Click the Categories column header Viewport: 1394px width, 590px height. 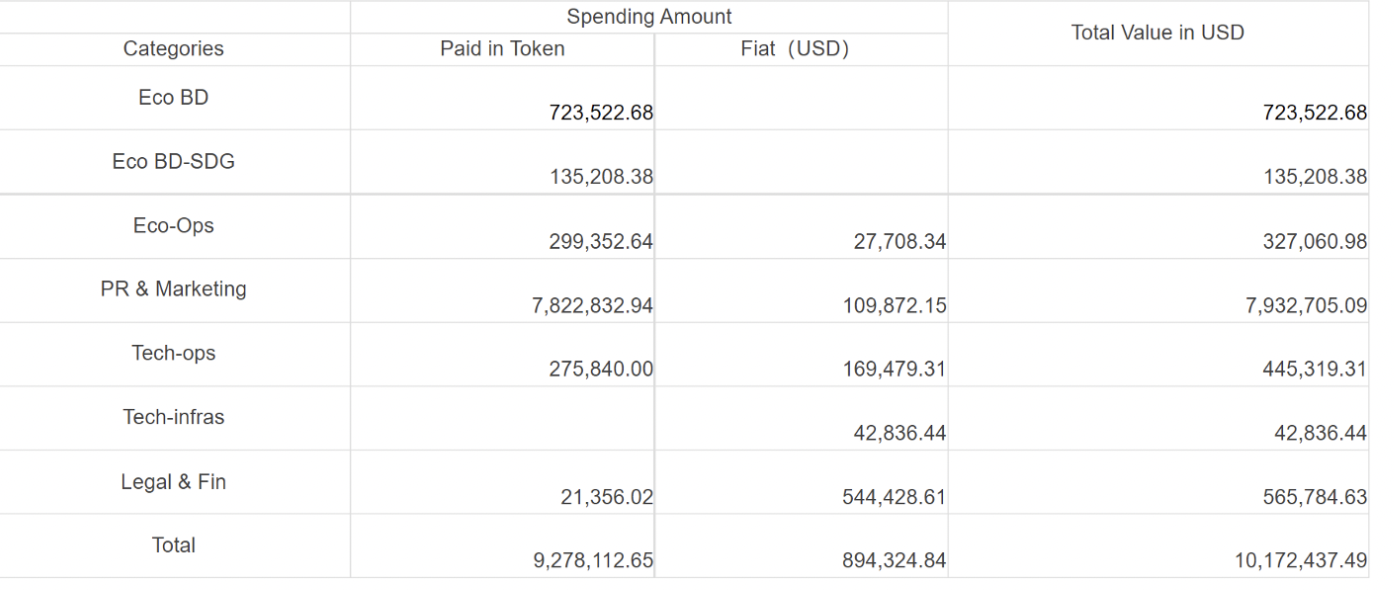173,49
